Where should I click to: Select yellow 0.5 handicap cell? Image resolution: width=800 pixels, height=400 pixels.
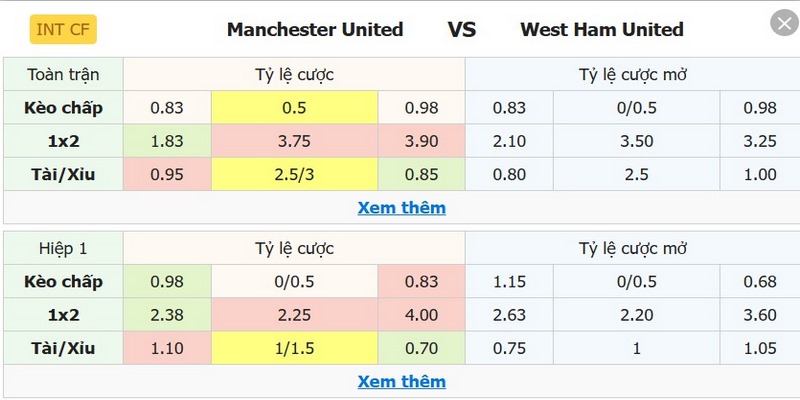(x=294, y=108)
